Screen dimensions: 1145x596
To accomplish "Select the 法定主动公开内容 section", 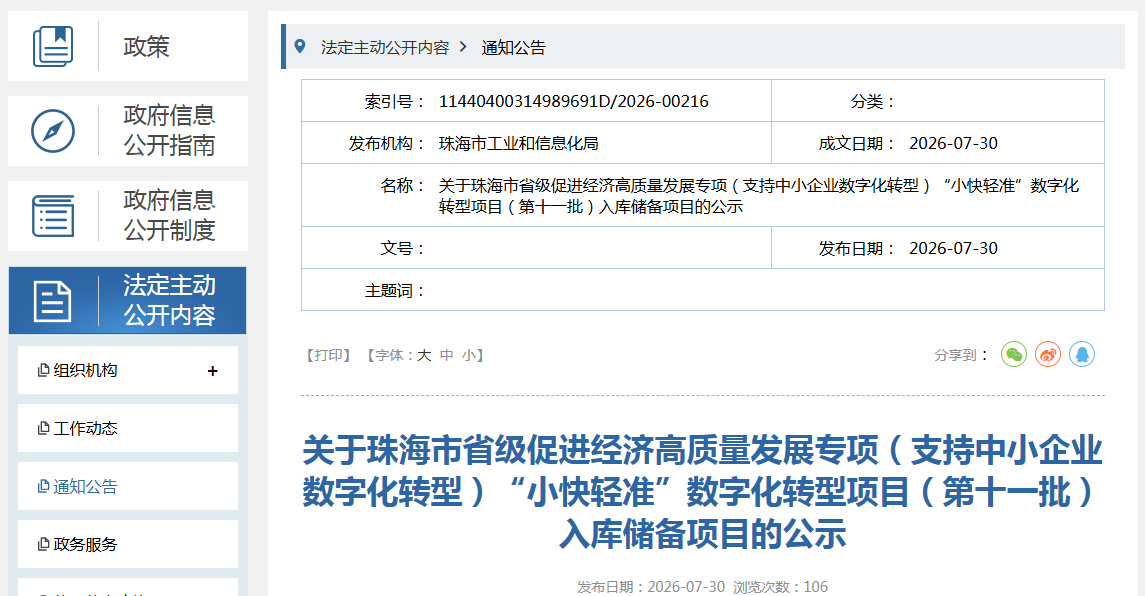I will (x=128, y=301).
